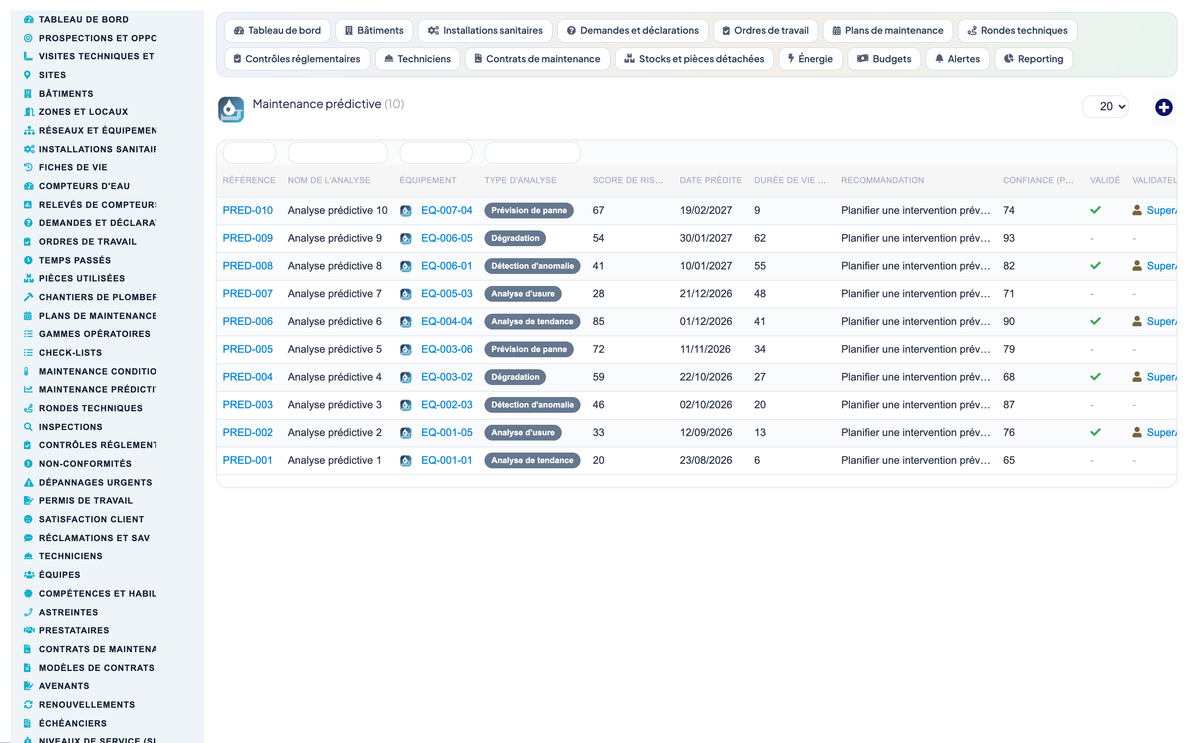Click the Type d'analyse filter field
1200x743 pixels.
[x=532, y=153]
